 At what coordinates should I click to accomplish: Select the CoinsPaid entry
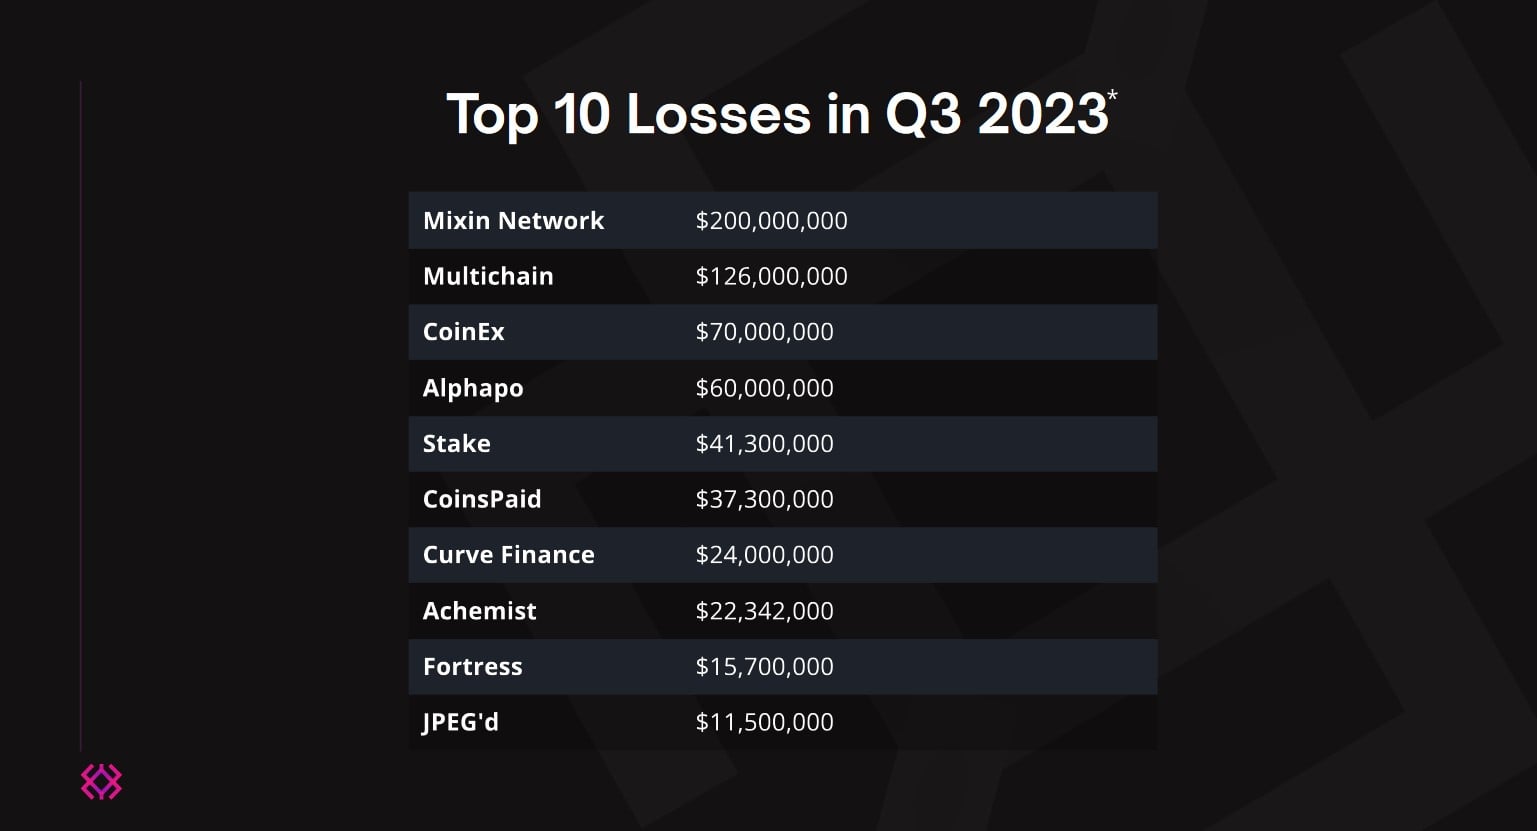[482, 499]
